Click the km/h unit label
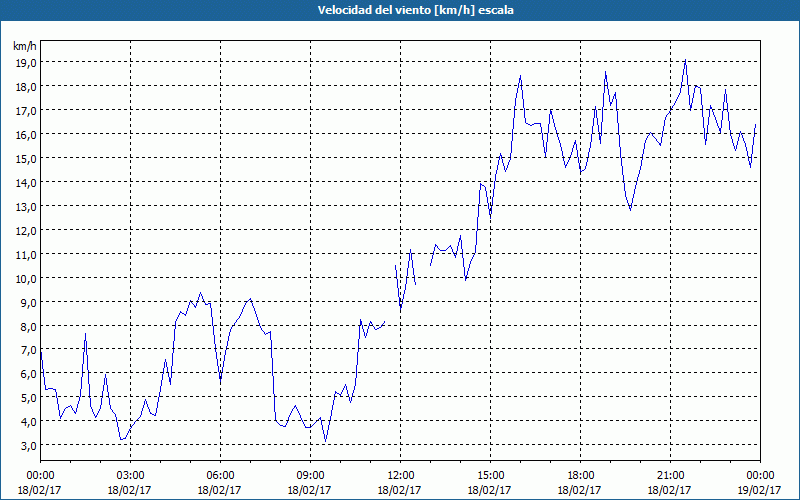Viewport: 800px width, 500px height. click(x=25, y=46)
